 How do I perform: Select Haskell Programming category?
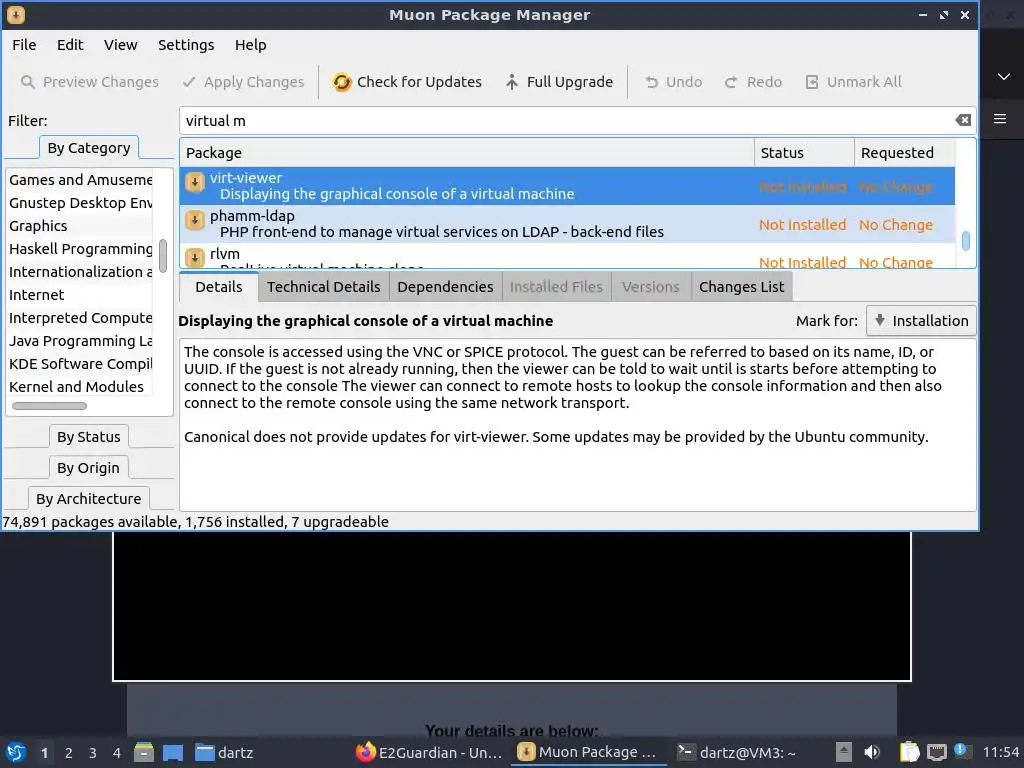coord(81,249)
